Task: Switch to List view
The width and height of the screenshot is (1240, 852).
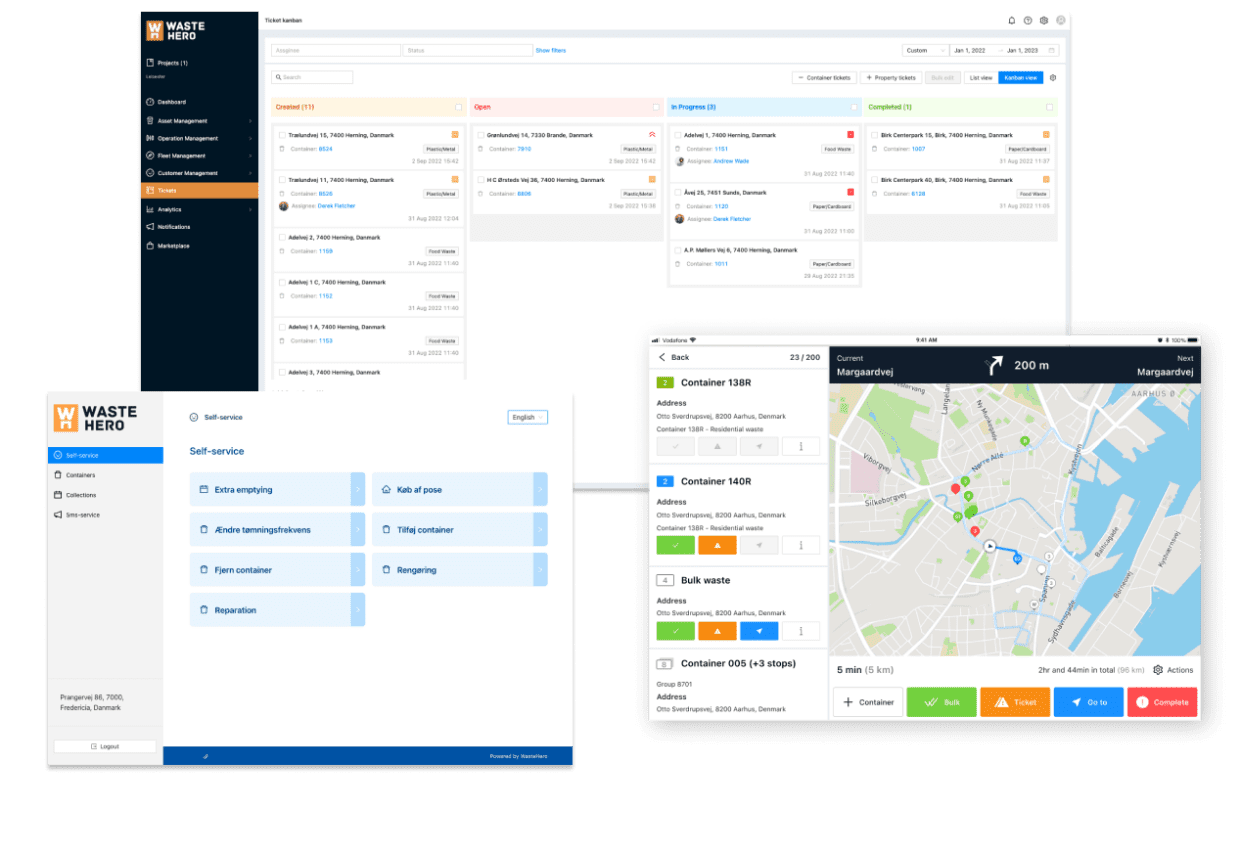Action: point(981,77)
